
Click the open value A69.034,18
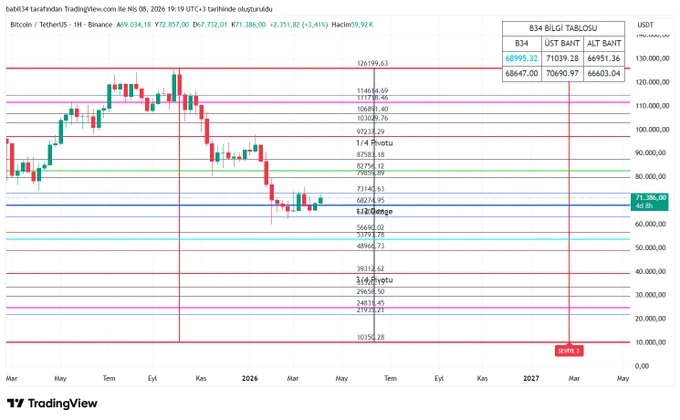[x=134, y=25]
